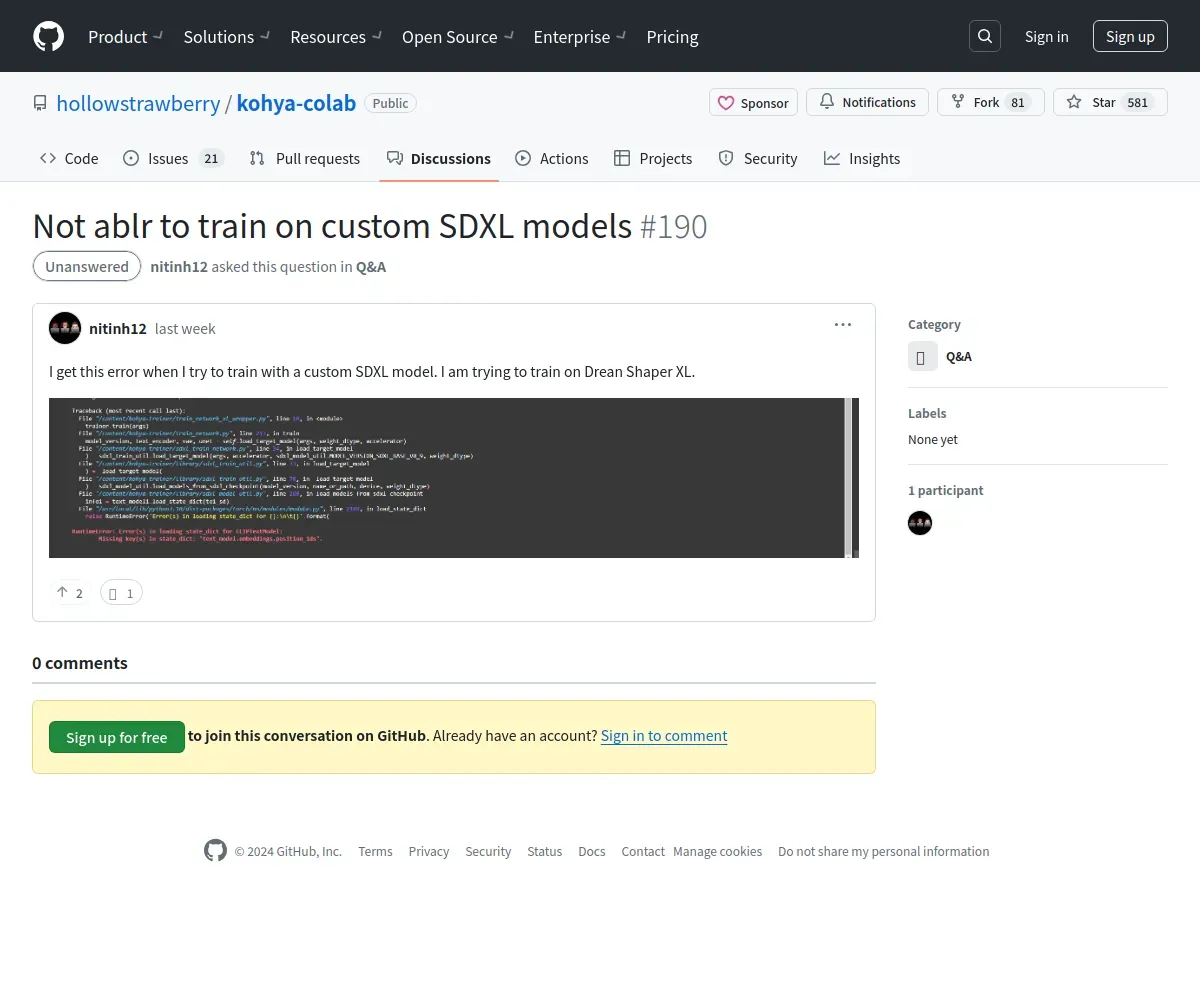Open Contact link in footer
The width and height of the screenshot is (1200, 1000).
point(643,851)
